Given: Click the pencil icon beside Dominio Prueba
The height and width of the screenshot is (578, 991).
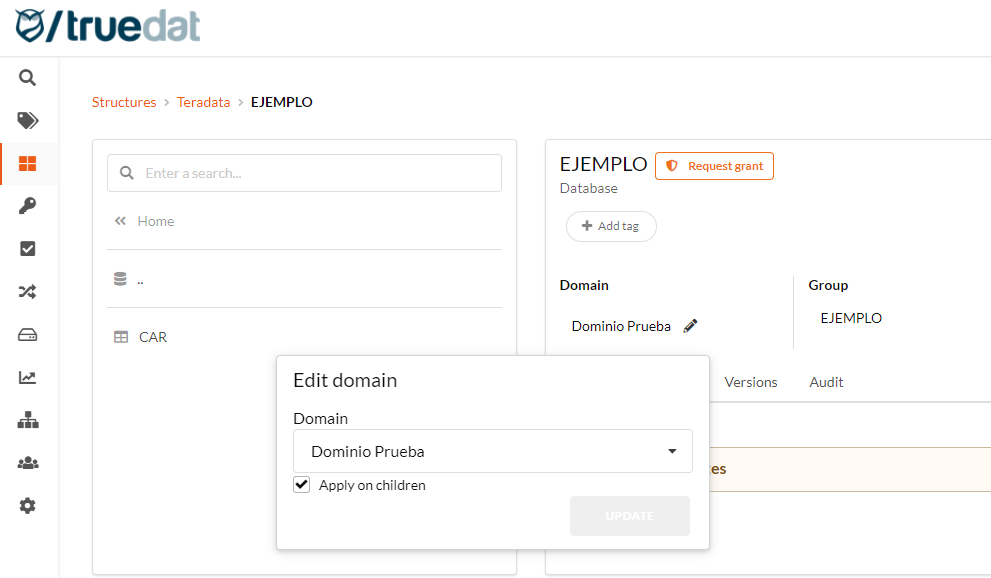Looking at the screenshot, I should tap(690, 326).
